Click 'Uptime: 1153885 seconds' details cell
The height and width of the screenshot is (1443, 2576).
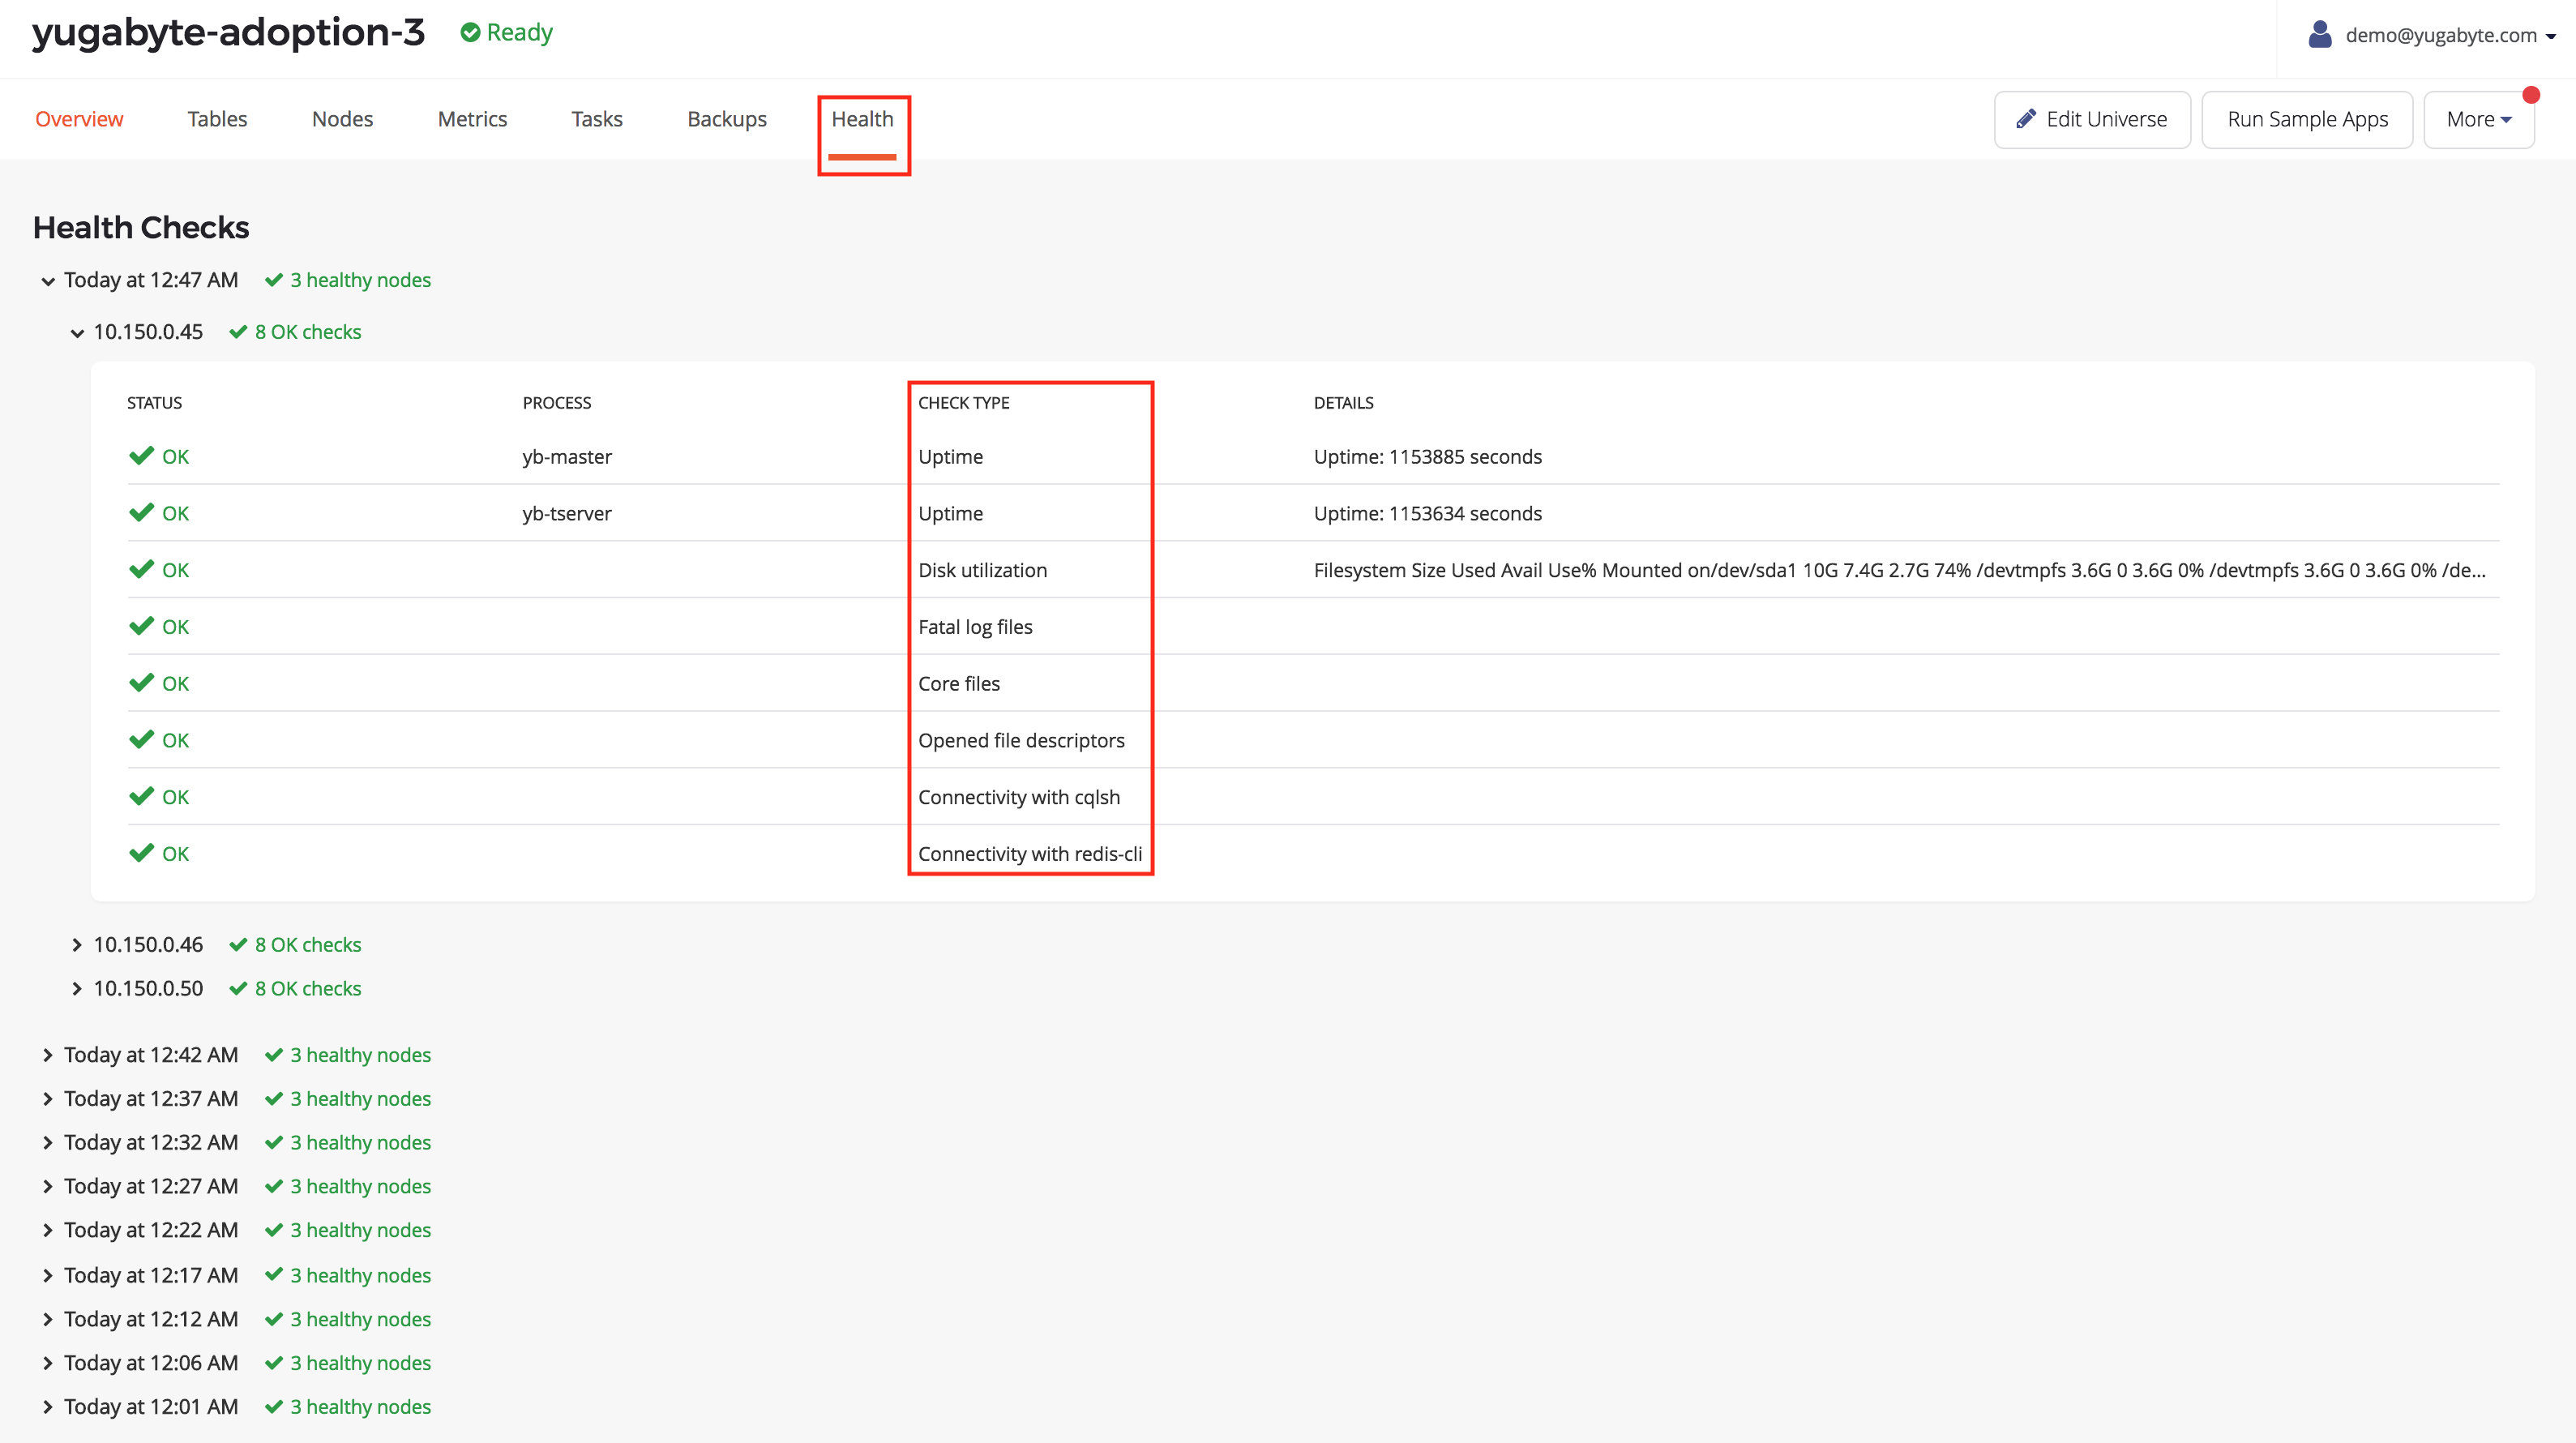click(1427, 457)
